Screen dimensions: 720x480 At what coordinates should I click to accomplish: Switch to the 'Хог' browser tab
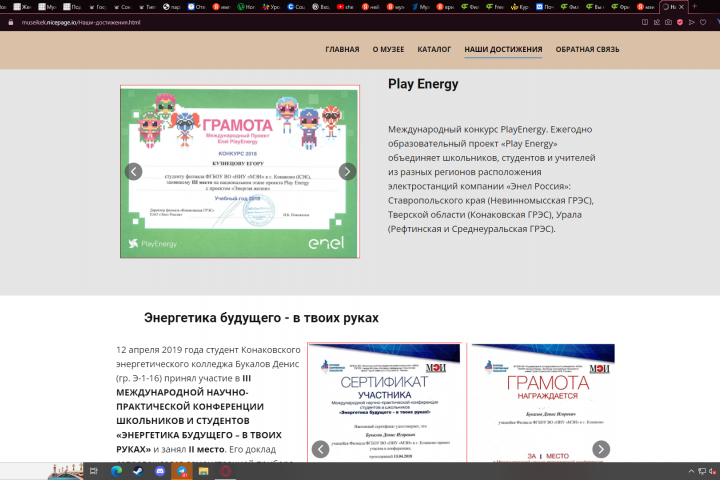point(246,7)
